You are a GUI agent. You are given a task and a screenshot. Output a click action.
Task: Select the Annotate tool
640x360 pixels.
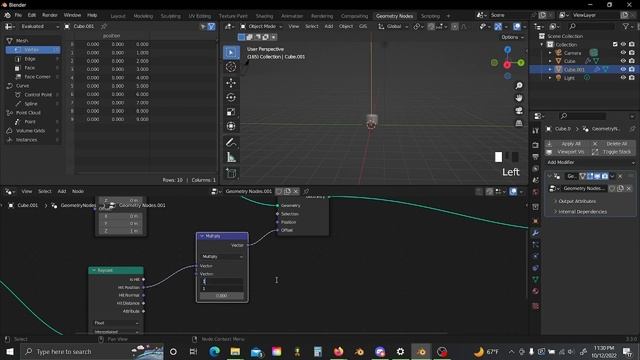click(x=231, y=142)
